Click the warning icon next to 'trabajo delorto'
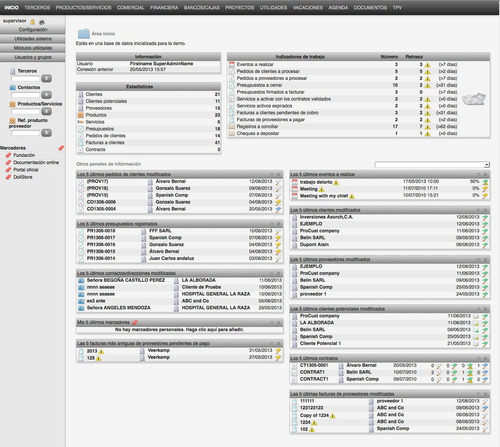Image resolution: width=500 pixels, height=447 pixels. 336,182
